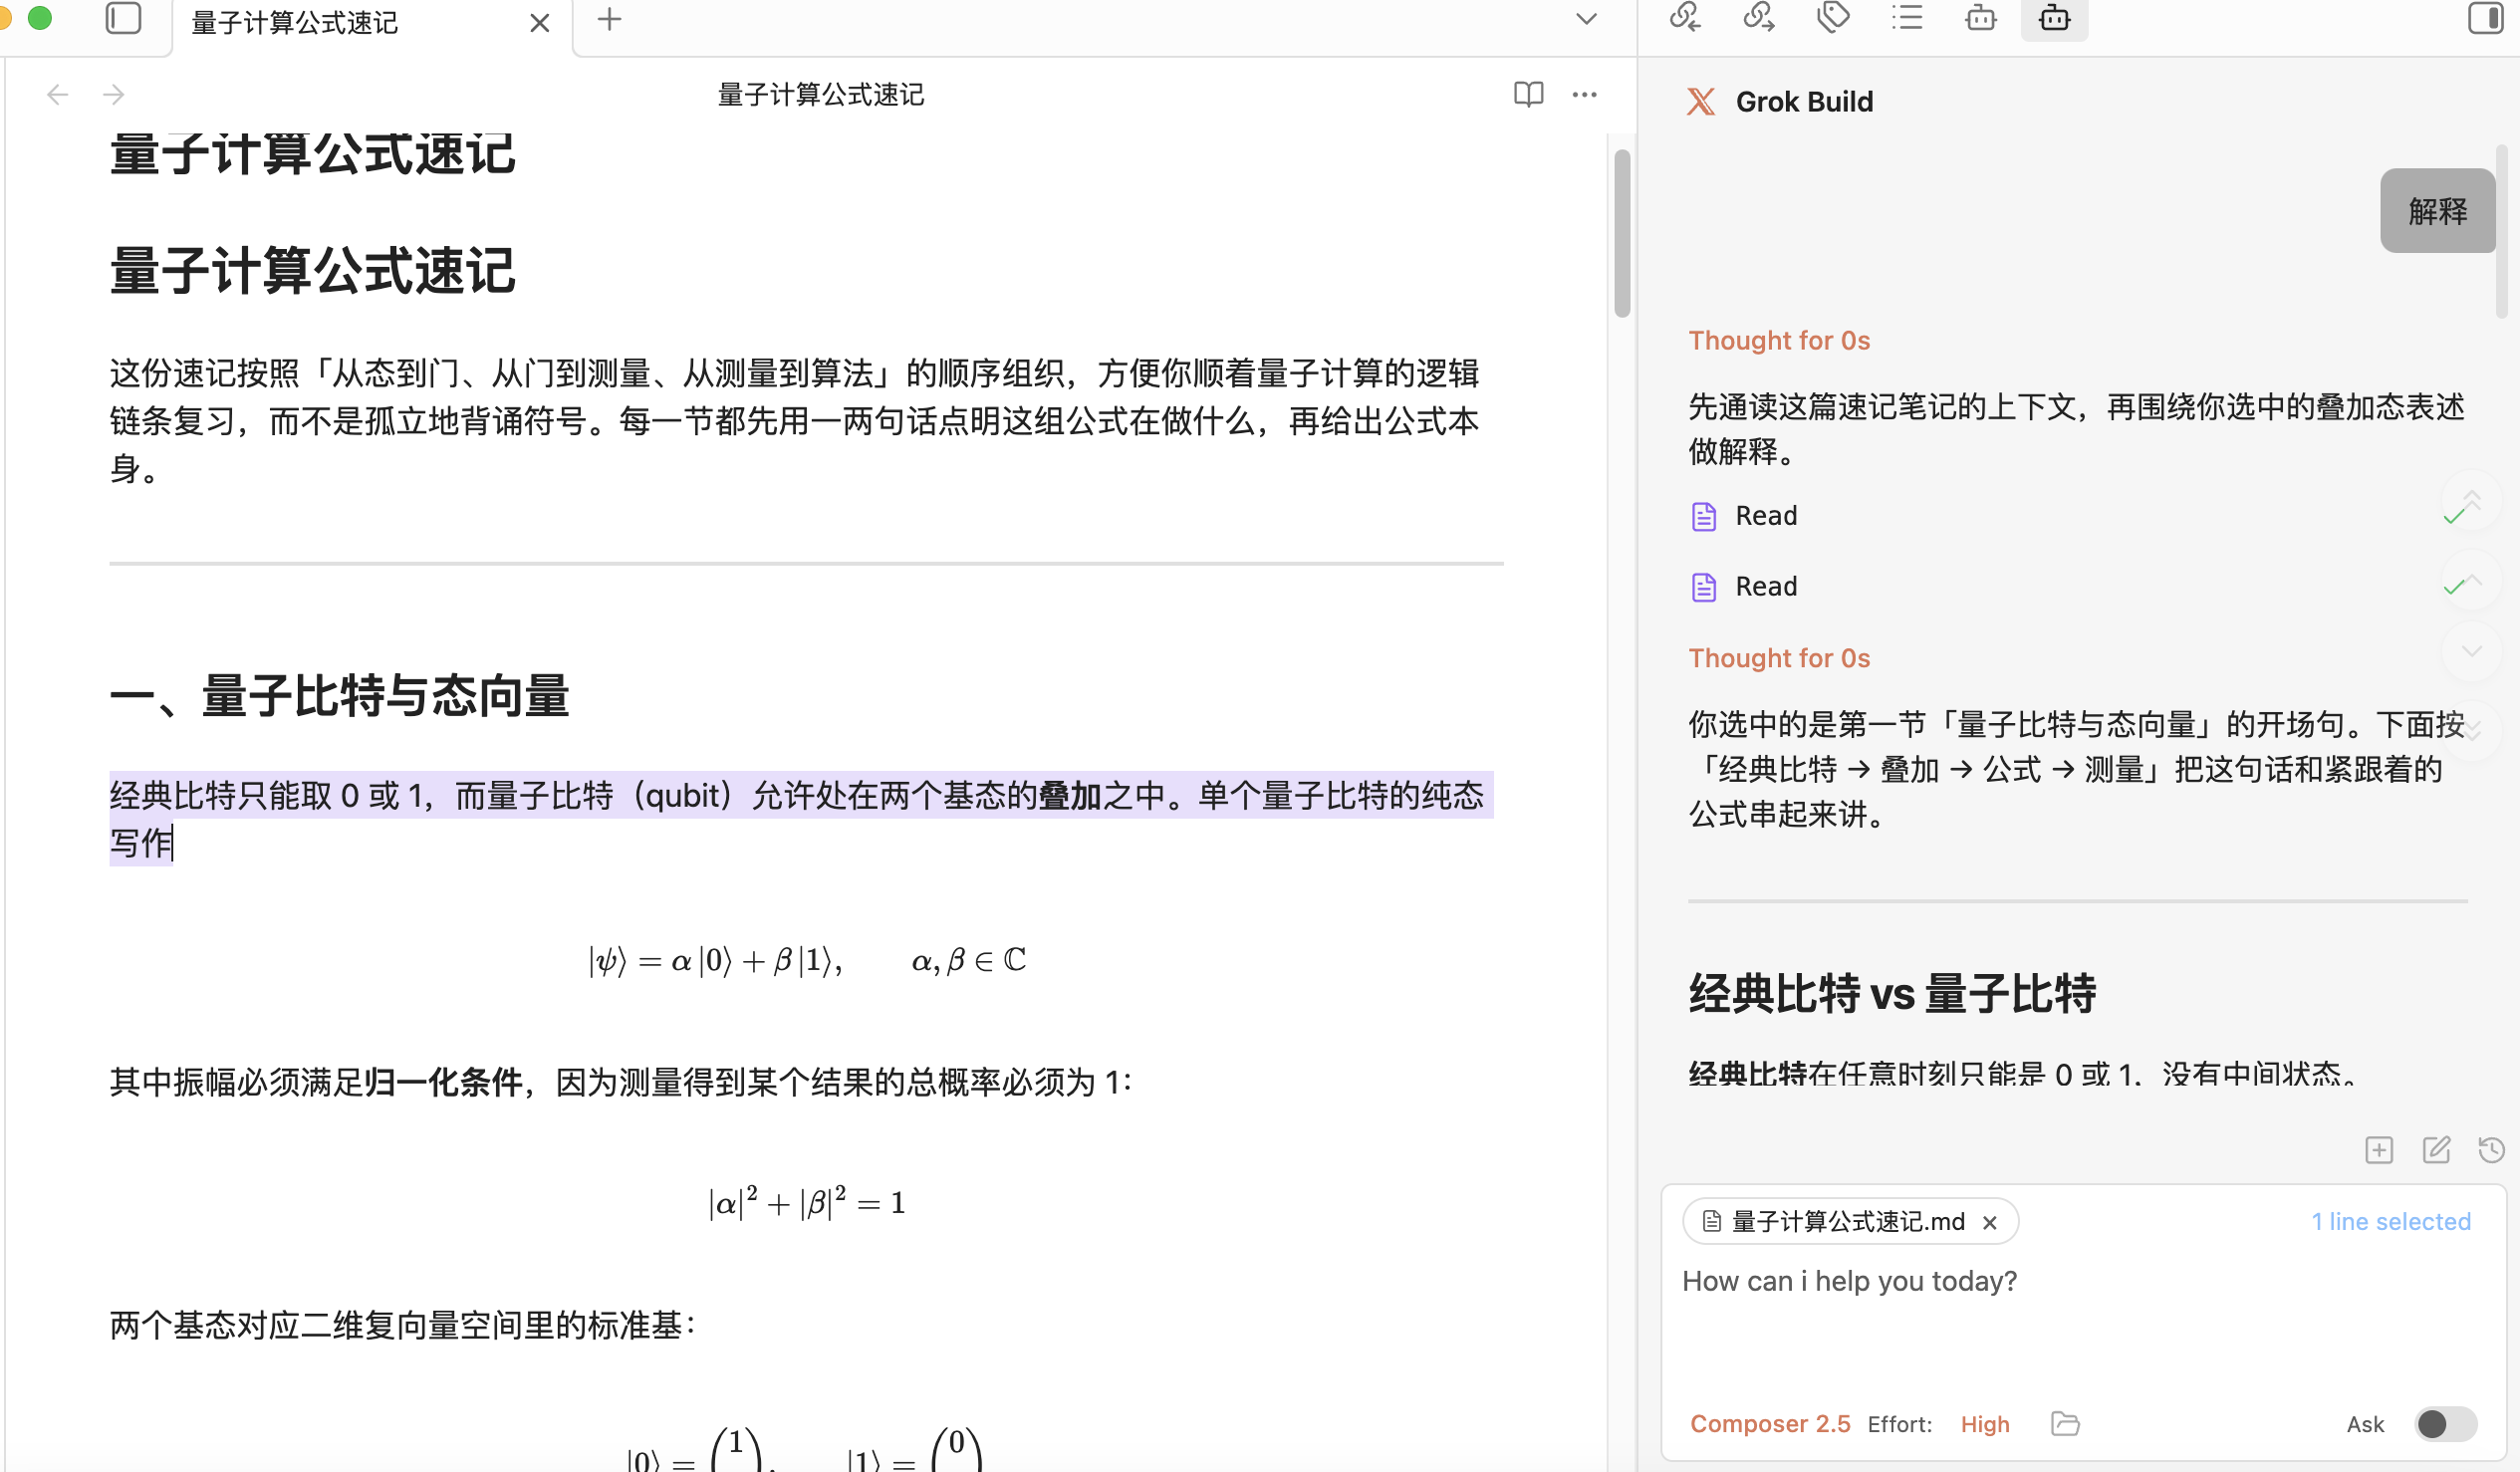Open the Composer 2.5 model selector
Screen dimensions: 2520x1472
click(1770, 1424)
